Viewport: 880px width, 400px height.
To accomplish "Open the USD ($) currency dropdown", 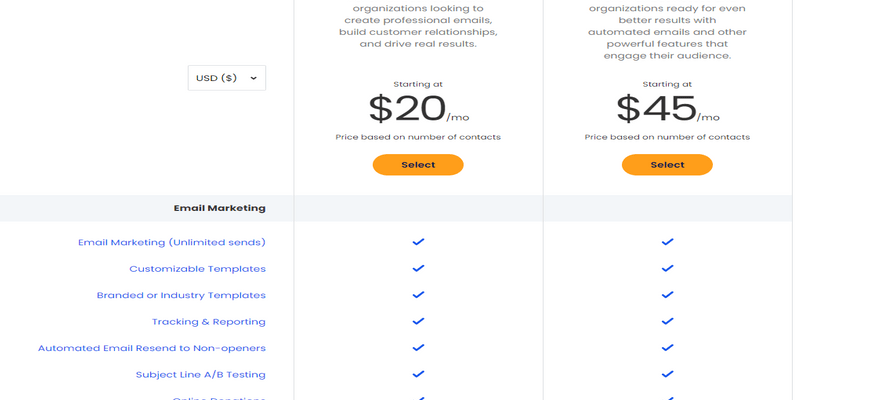I will [226, 78].
